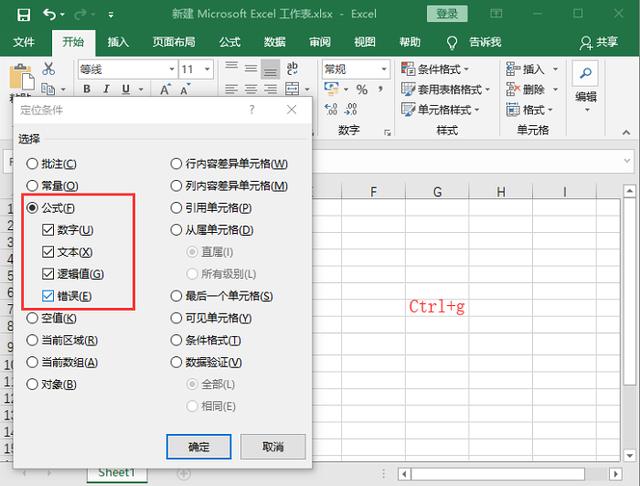The image size is (640, 486).
Task: Click the Sheet1 worksheet tab
Action: coord(117,473)
